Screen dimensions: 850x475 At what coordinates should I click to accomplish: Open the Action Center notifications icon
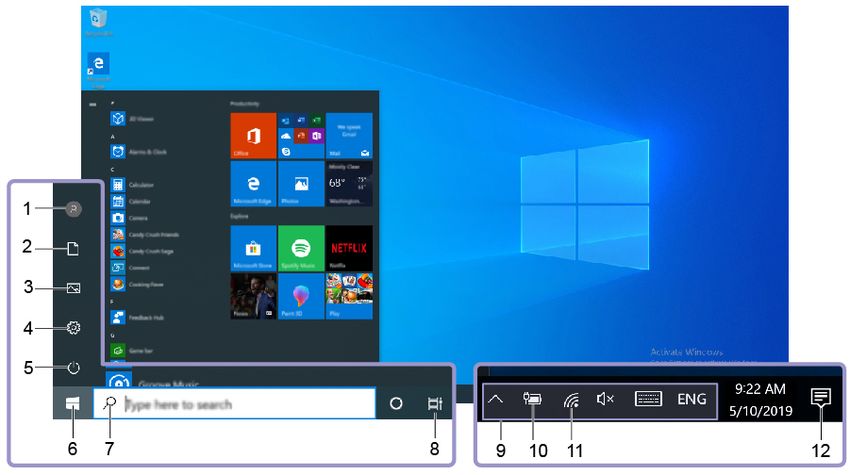coord(821,398)
